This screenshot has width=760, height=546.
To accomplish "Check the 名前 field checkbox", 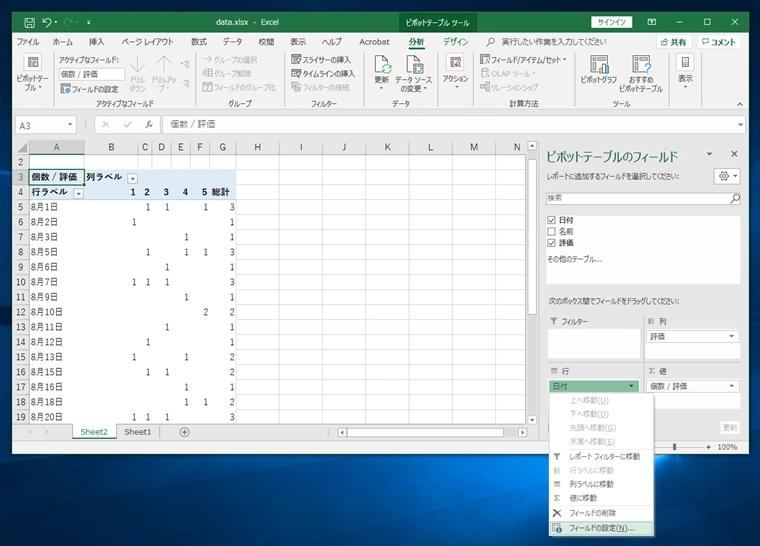I will click(x=552, y=231).
